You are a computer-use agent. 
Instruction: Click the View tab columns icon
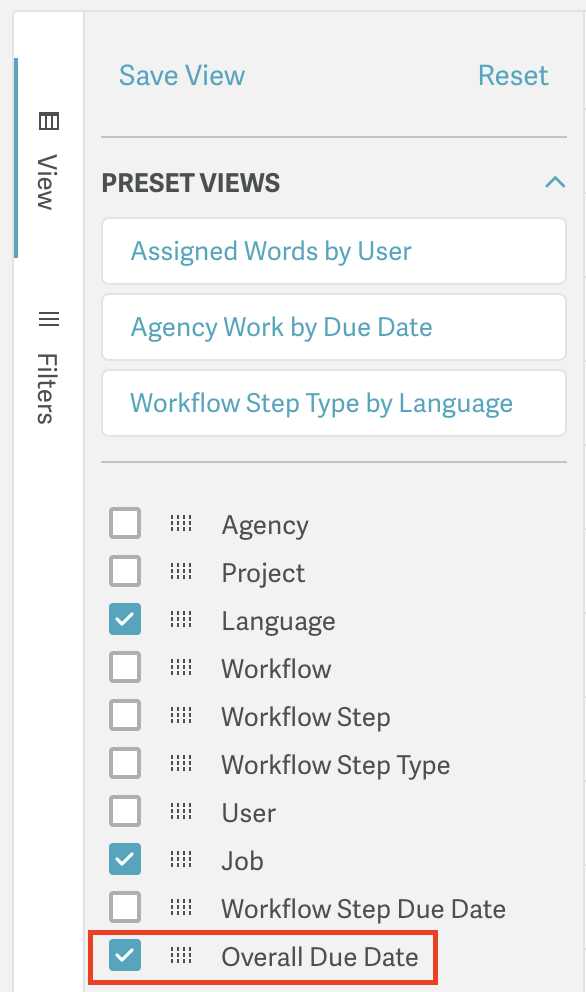click(49, 121)
